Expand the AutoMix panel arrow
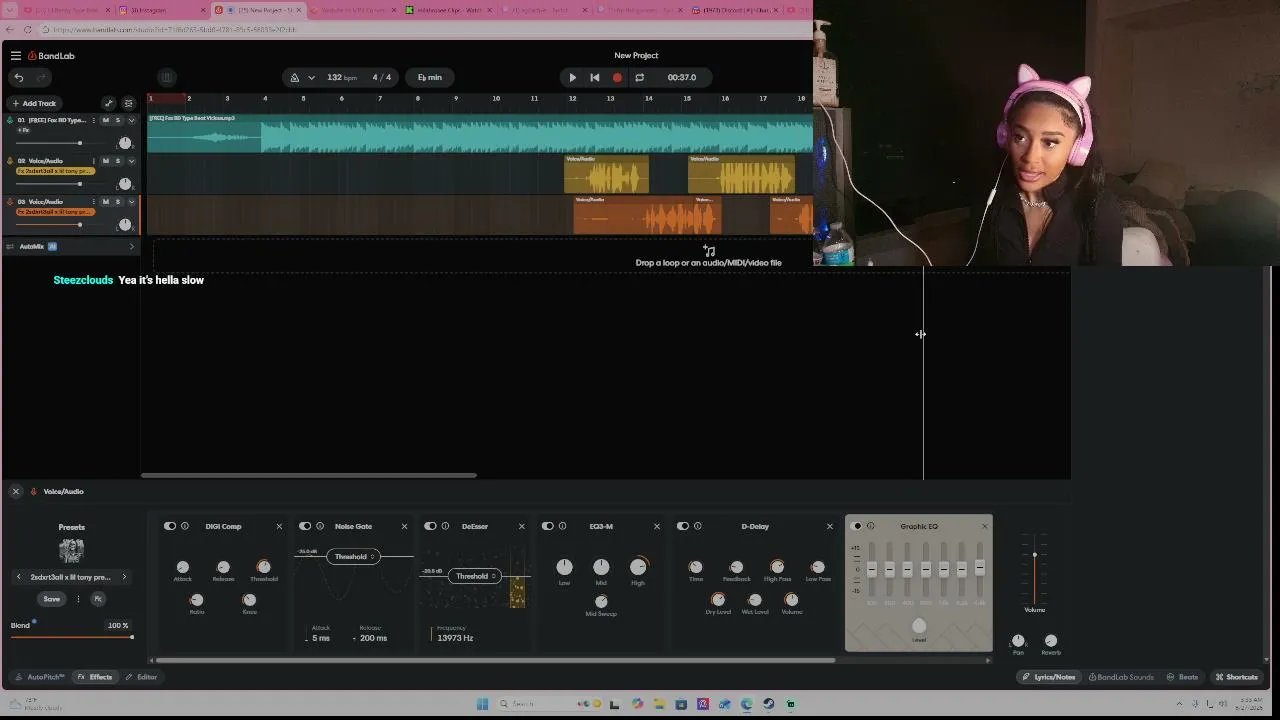 point(131,246)
